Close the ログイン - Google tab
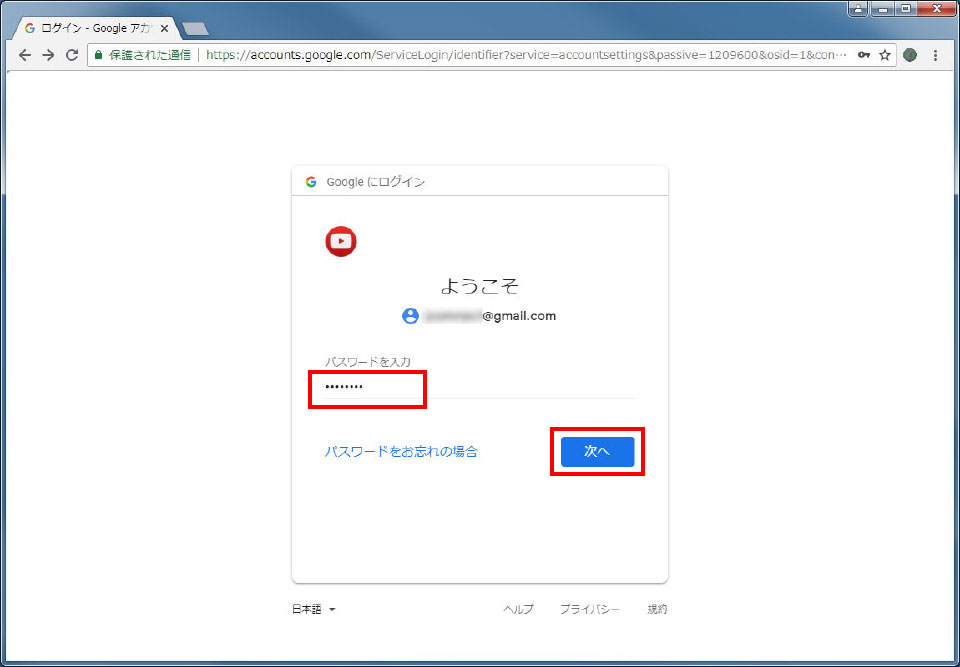The height and width of the screenshot is (667, 960). pos(164,29)
